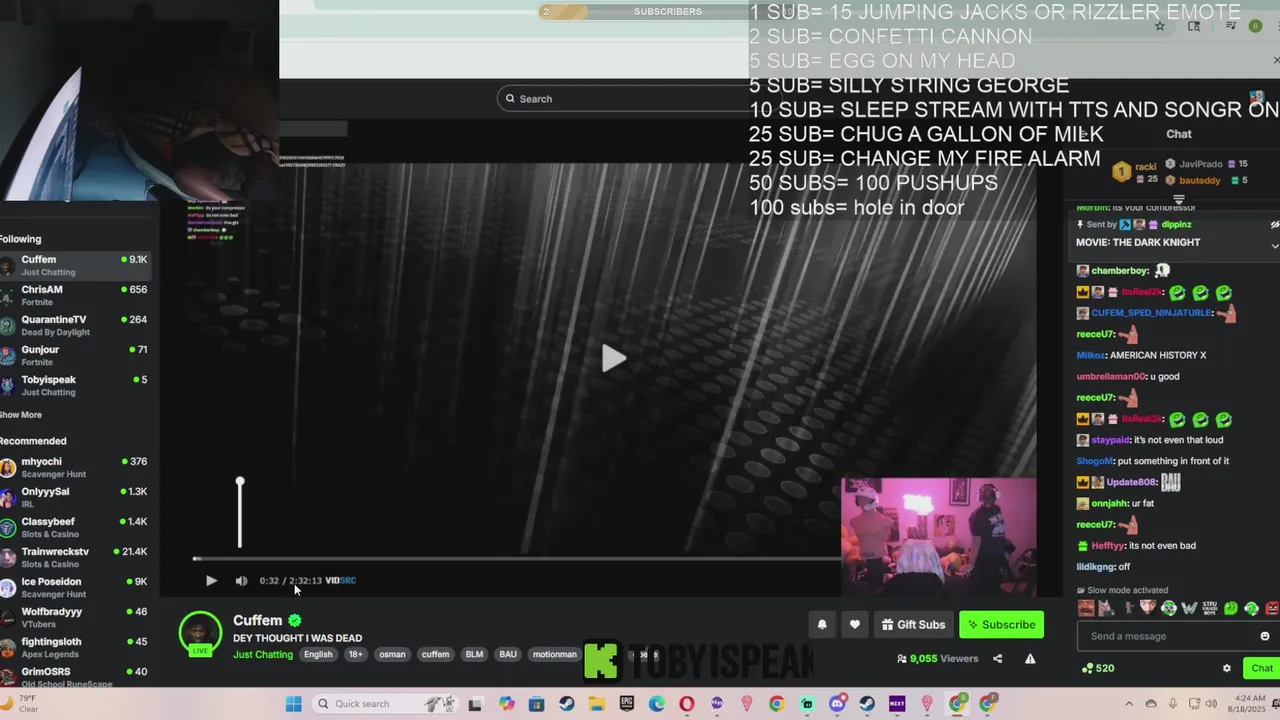Open the Windows Start menu
The image size is (1280, 720).
click(x=293, y=704)
